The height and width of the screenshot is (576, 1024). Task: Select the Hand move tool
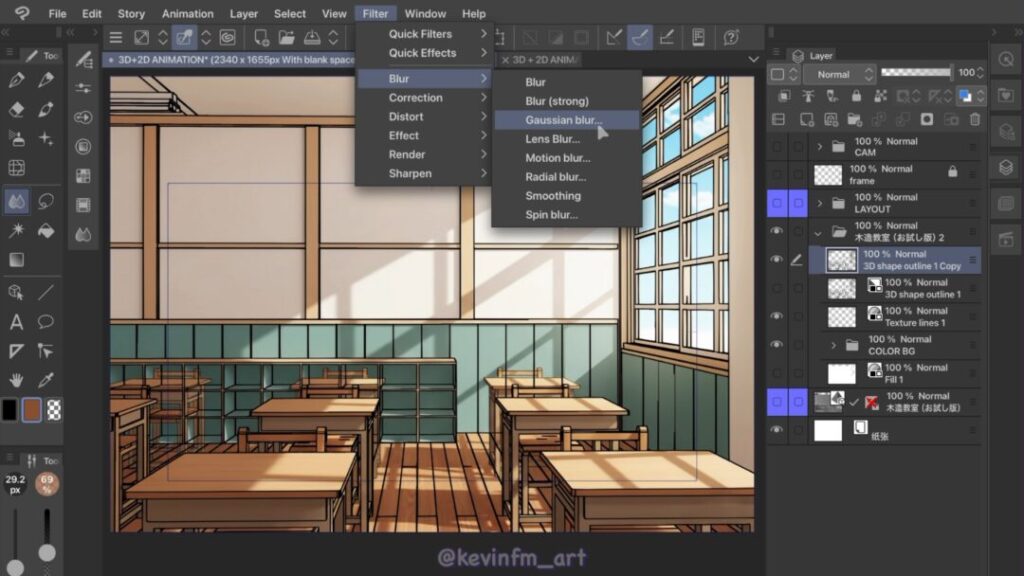(x=16, y=380)
